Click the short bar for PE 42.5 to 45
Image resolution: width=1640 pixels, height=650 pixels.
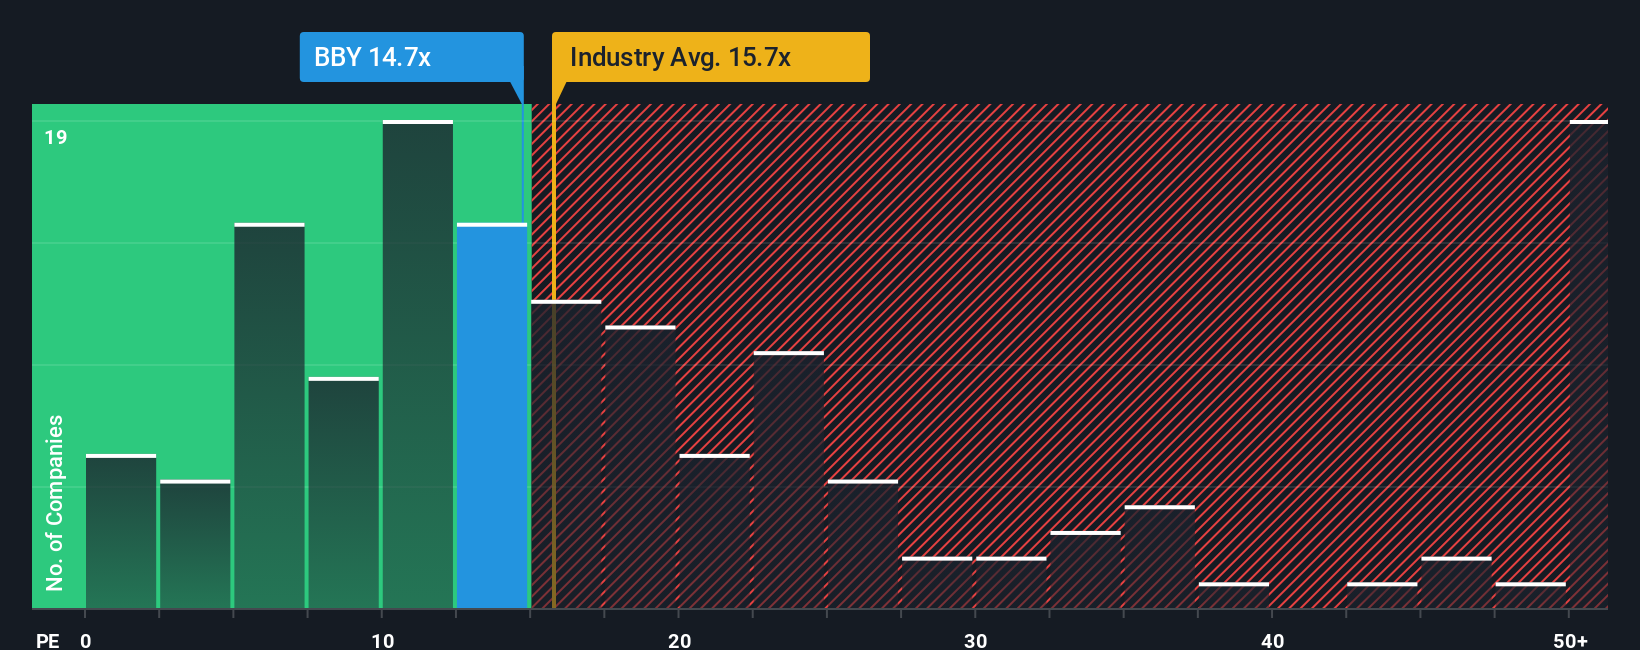coord(1382,595)
